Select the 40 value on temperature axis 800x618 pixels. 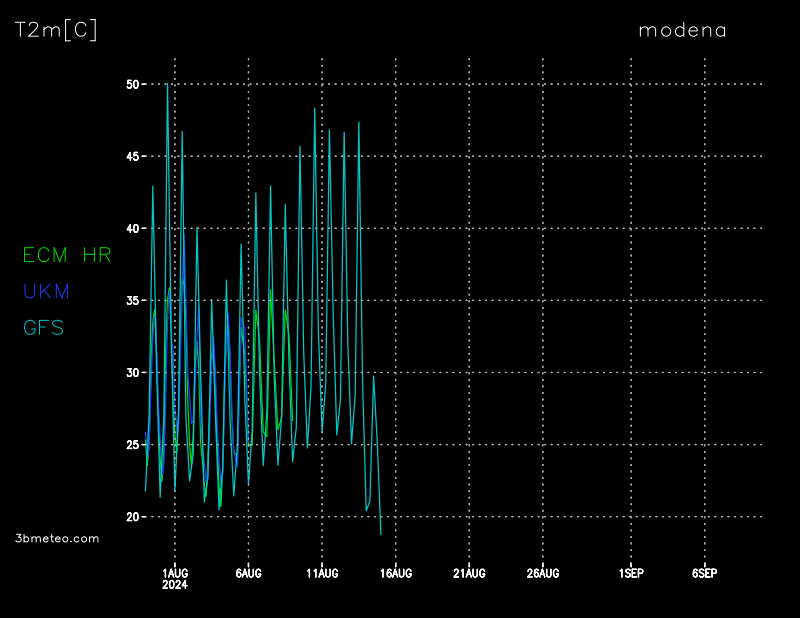tap(132, 228)
